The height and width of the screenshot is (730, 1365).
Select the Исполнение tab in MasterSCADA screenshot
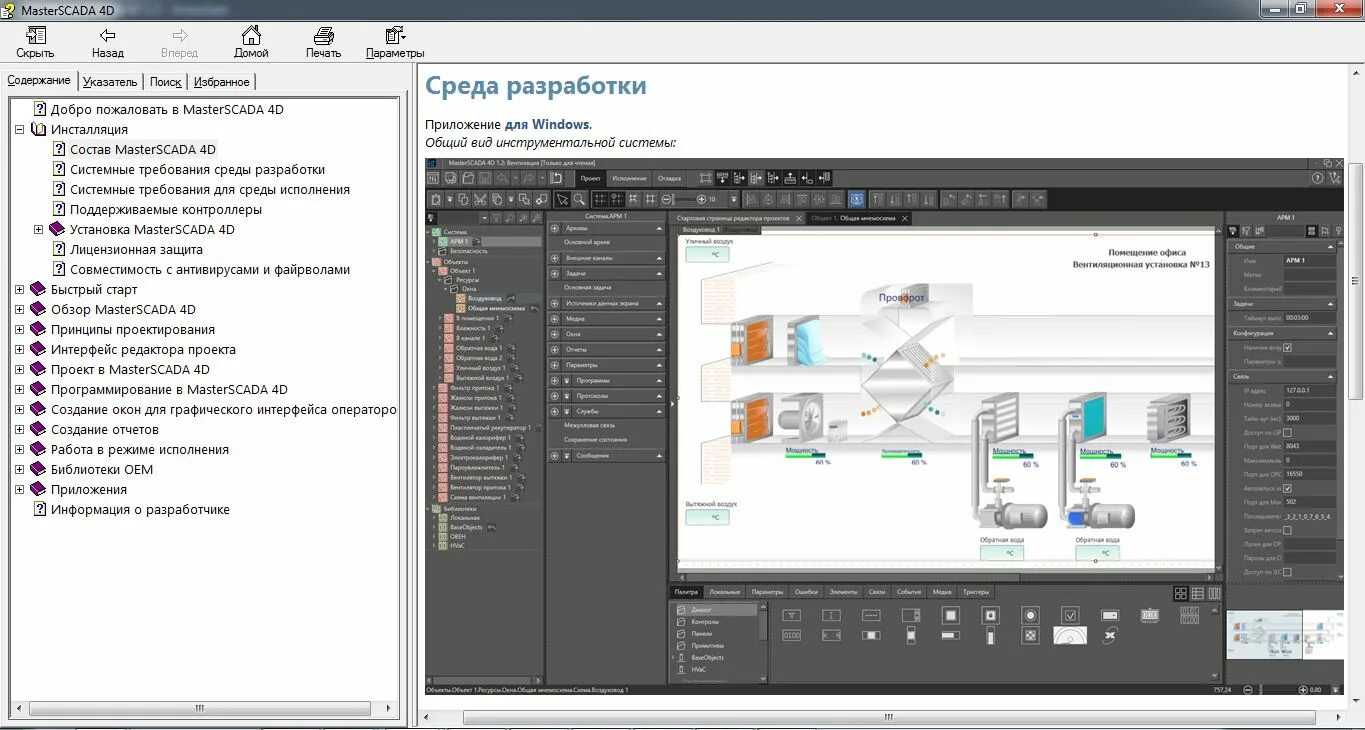coord(629,178)
